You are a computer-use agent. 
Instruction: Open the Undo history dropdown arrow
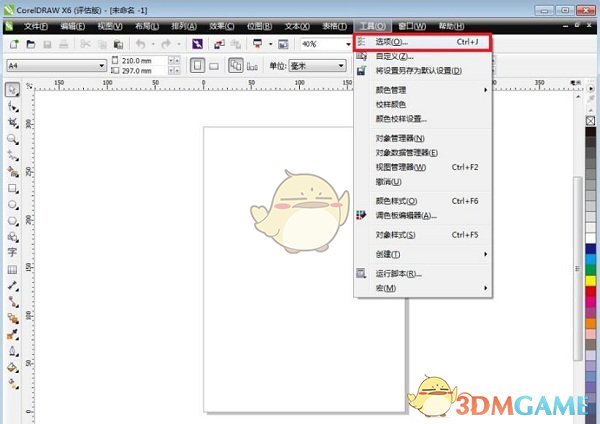coord(153,44)
